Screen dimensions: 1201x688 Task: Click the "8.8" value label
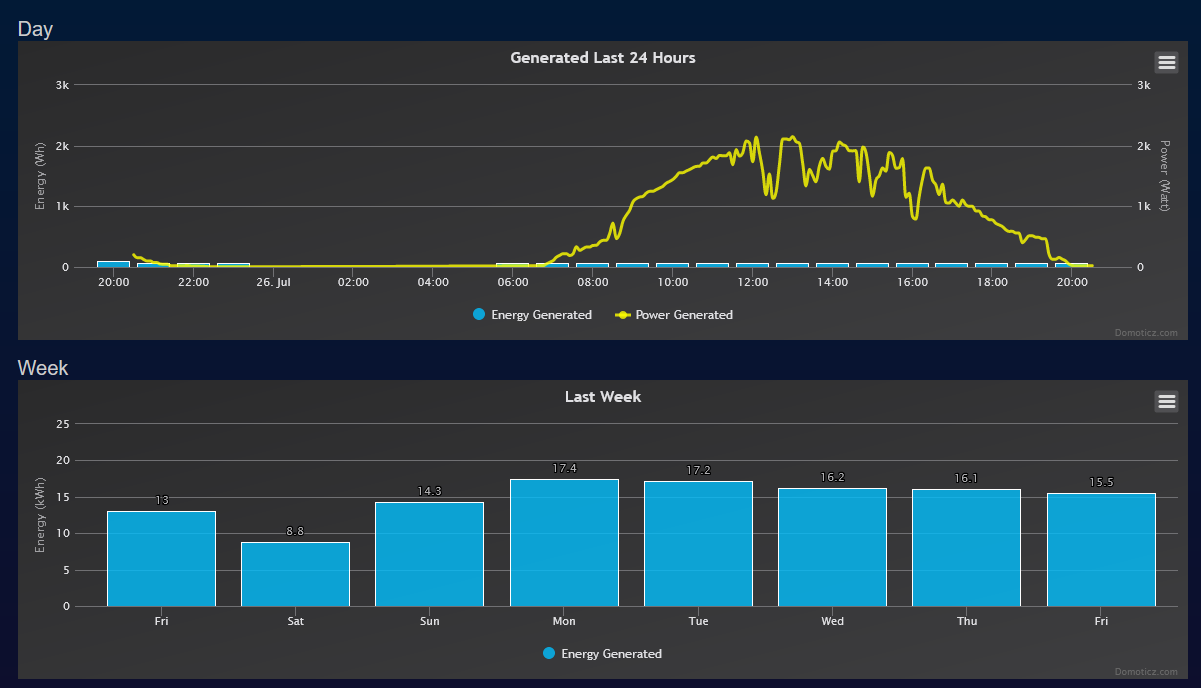click(x=295, y=531)
